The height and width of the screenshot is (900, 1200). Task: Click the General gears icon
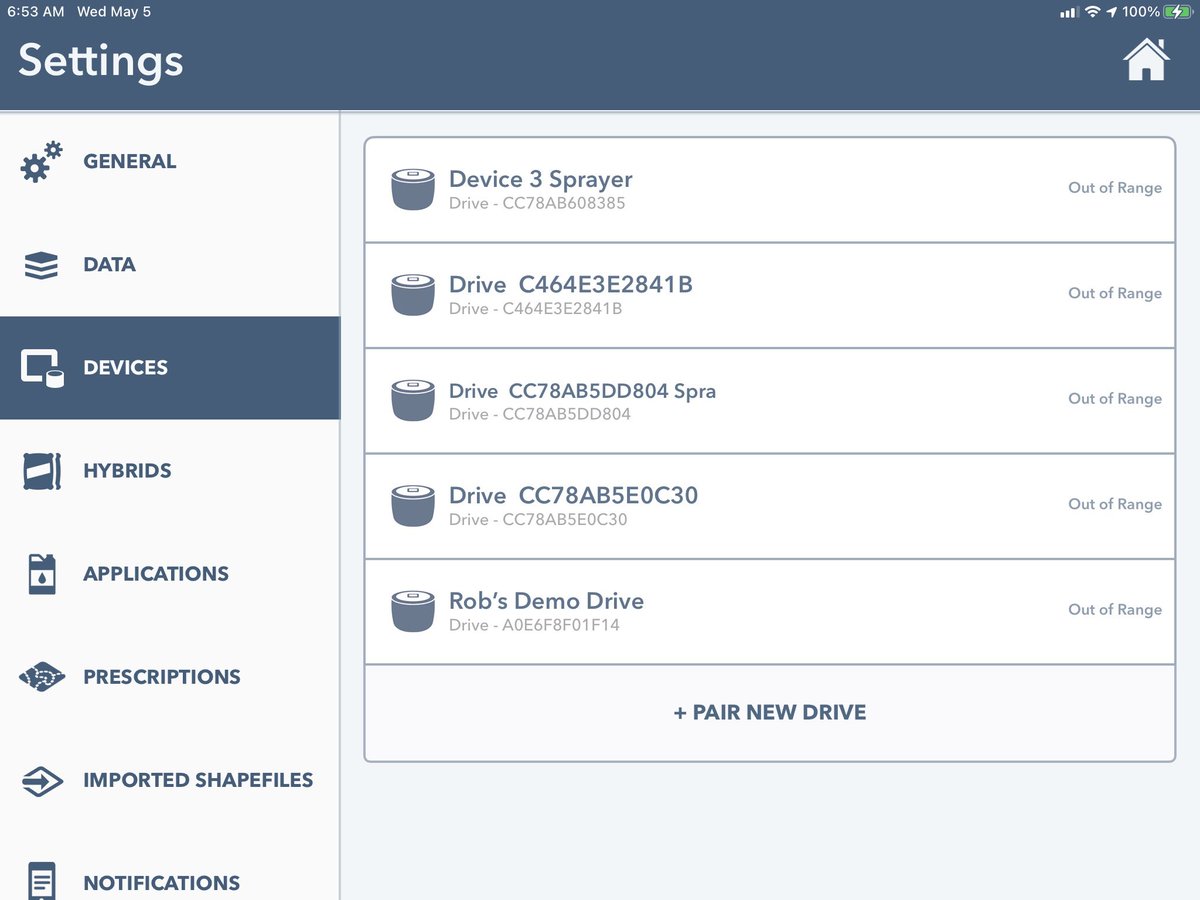(41, 162)
